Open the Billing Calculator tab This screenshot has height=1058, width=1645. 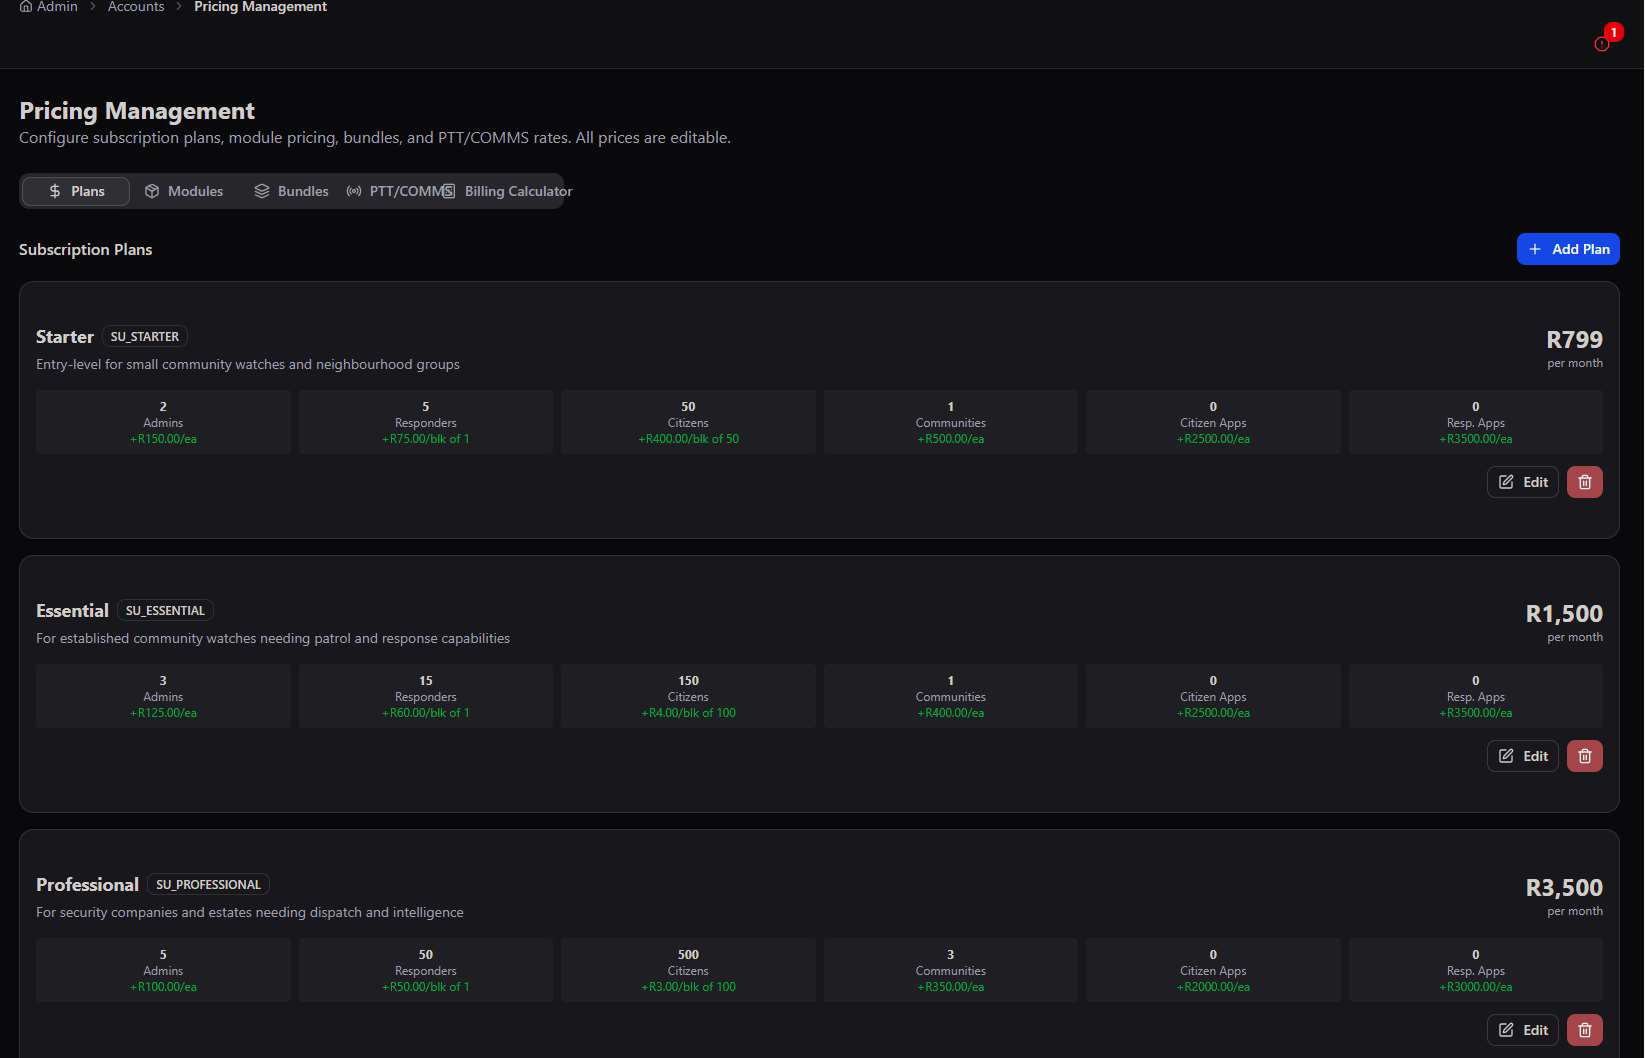coord(508,191)
